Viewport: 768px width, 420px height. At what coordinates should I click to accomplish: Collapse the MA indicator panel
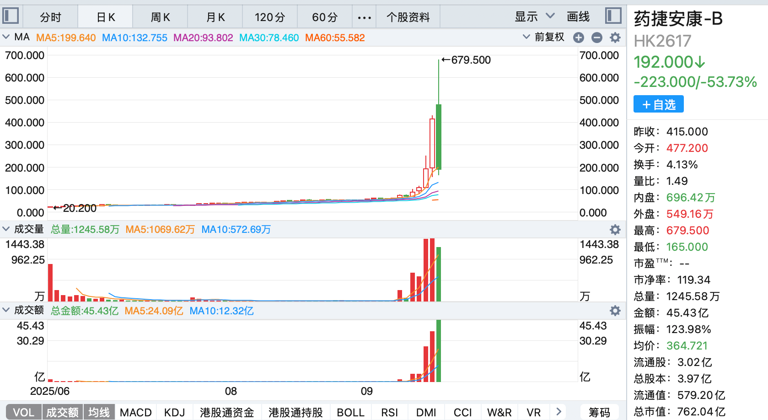point(8,38)
